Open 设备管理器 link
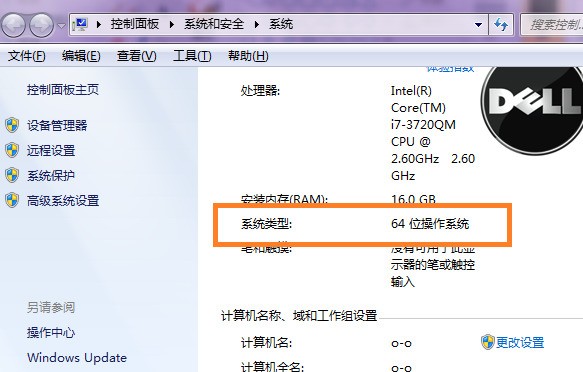This screenshot has width=583, height=372. coord(57,126)
